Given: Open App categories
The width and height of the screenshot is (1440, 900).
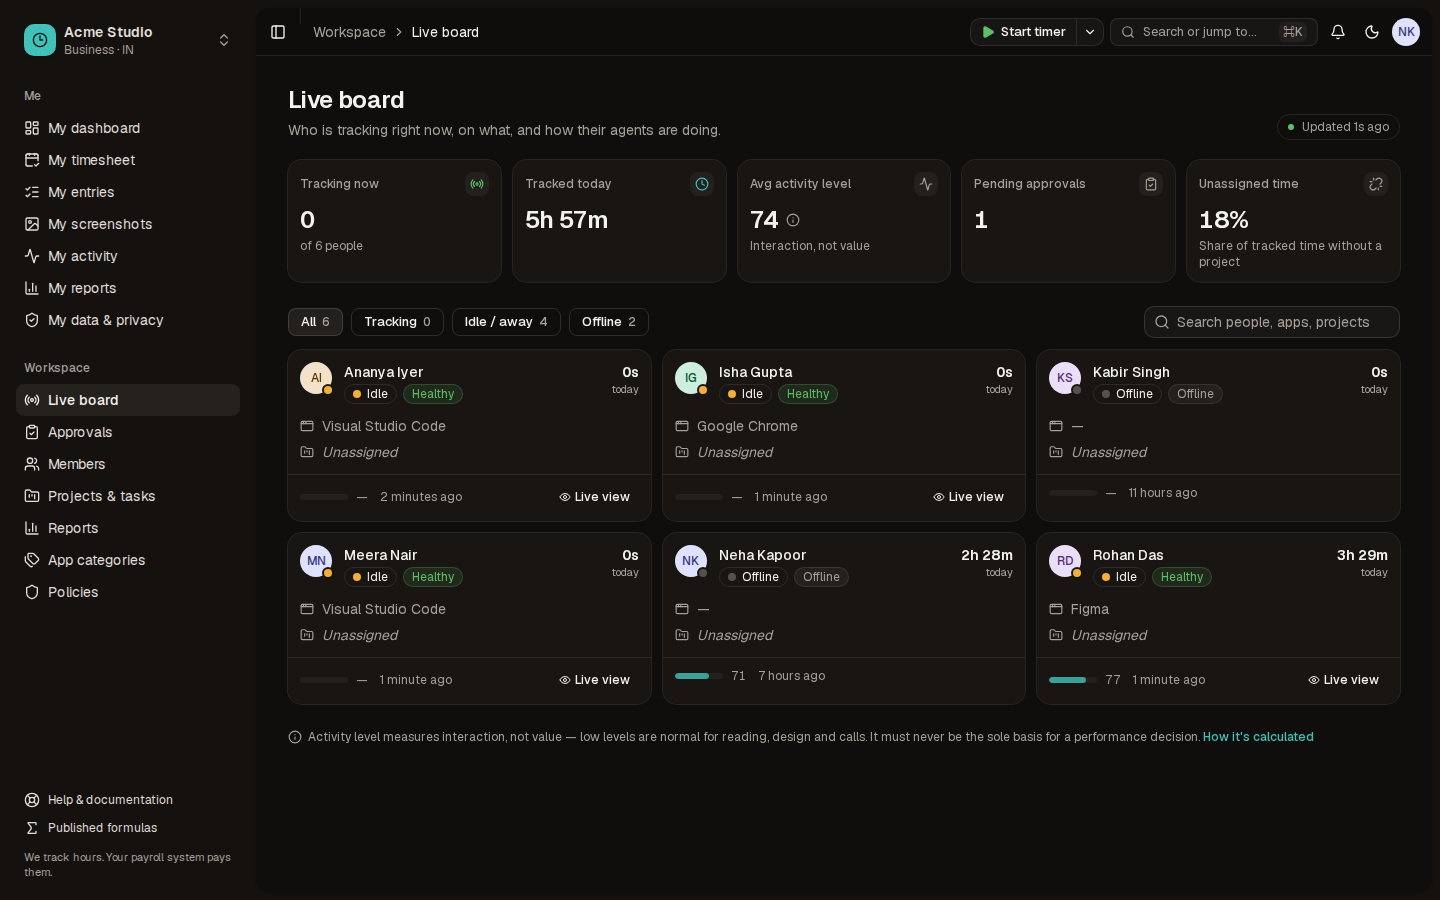Looking at the screenshot, I should click(x=128, y=560).
